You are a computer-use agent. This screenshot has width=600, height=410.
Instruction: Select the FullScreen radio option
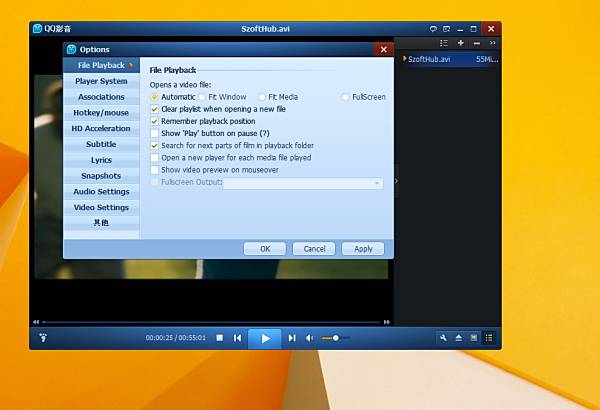[x=345, y=97]
